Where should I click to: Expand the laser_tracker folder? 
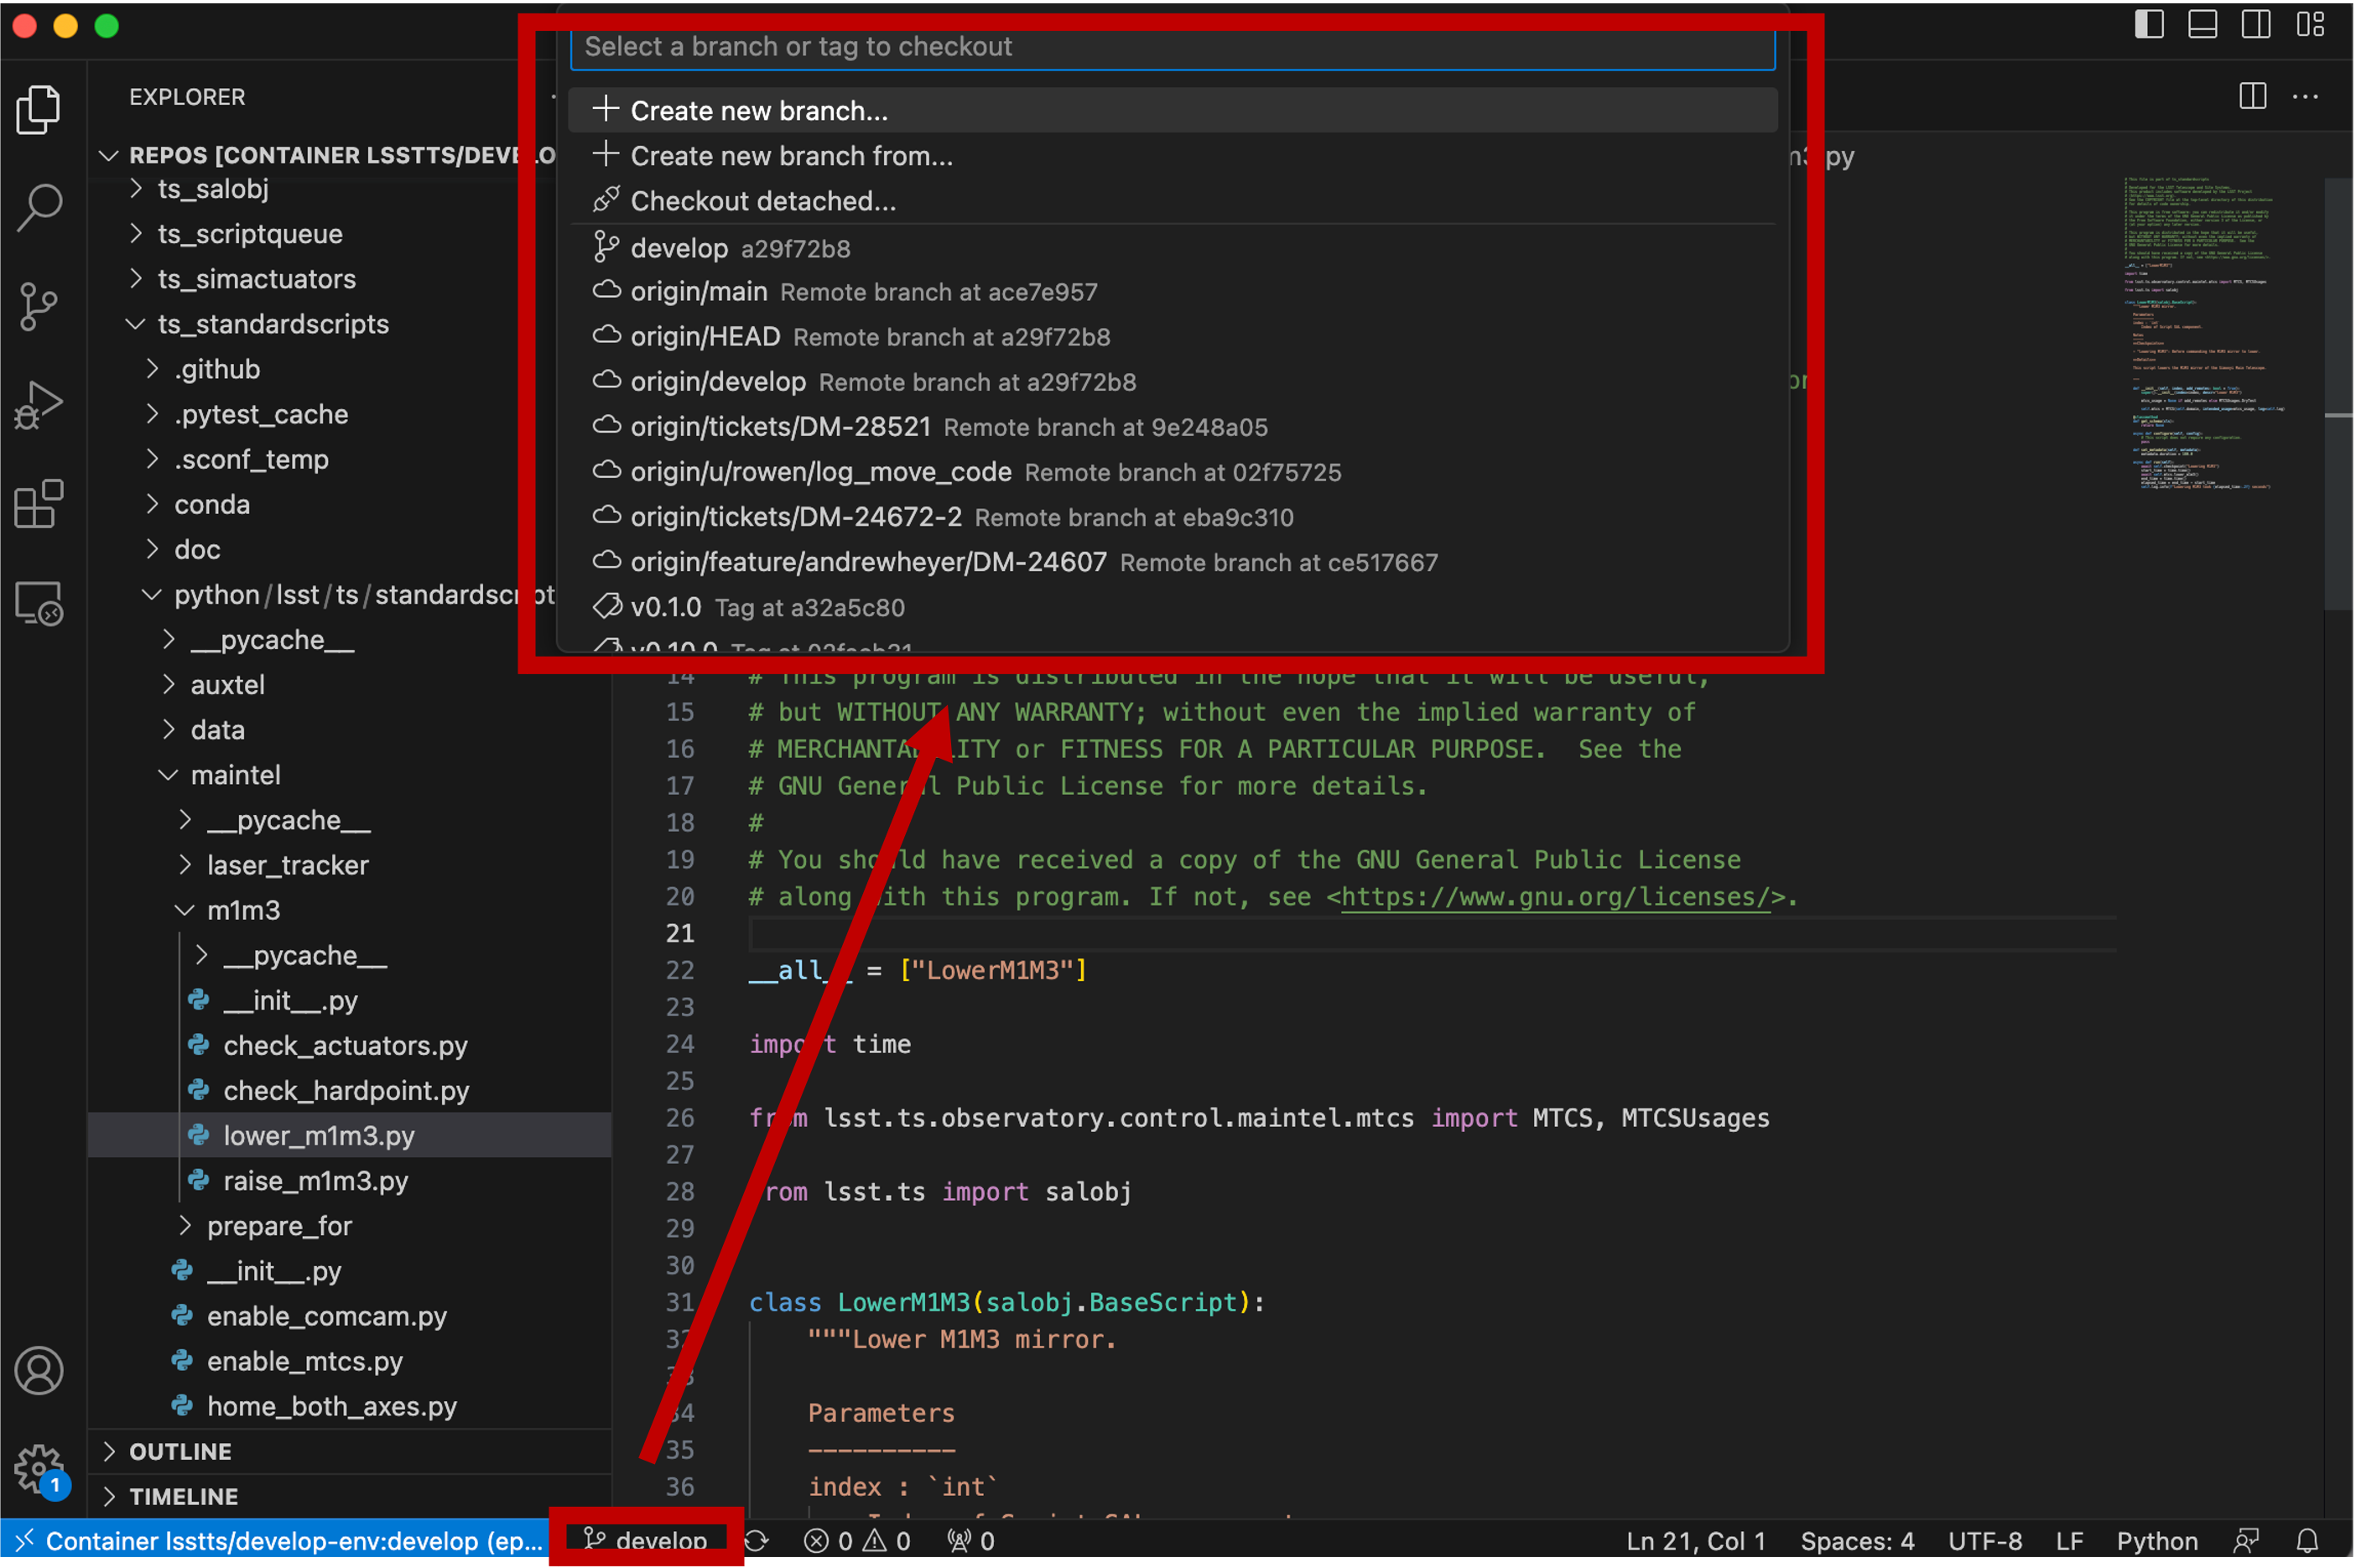tap(287, 865)
